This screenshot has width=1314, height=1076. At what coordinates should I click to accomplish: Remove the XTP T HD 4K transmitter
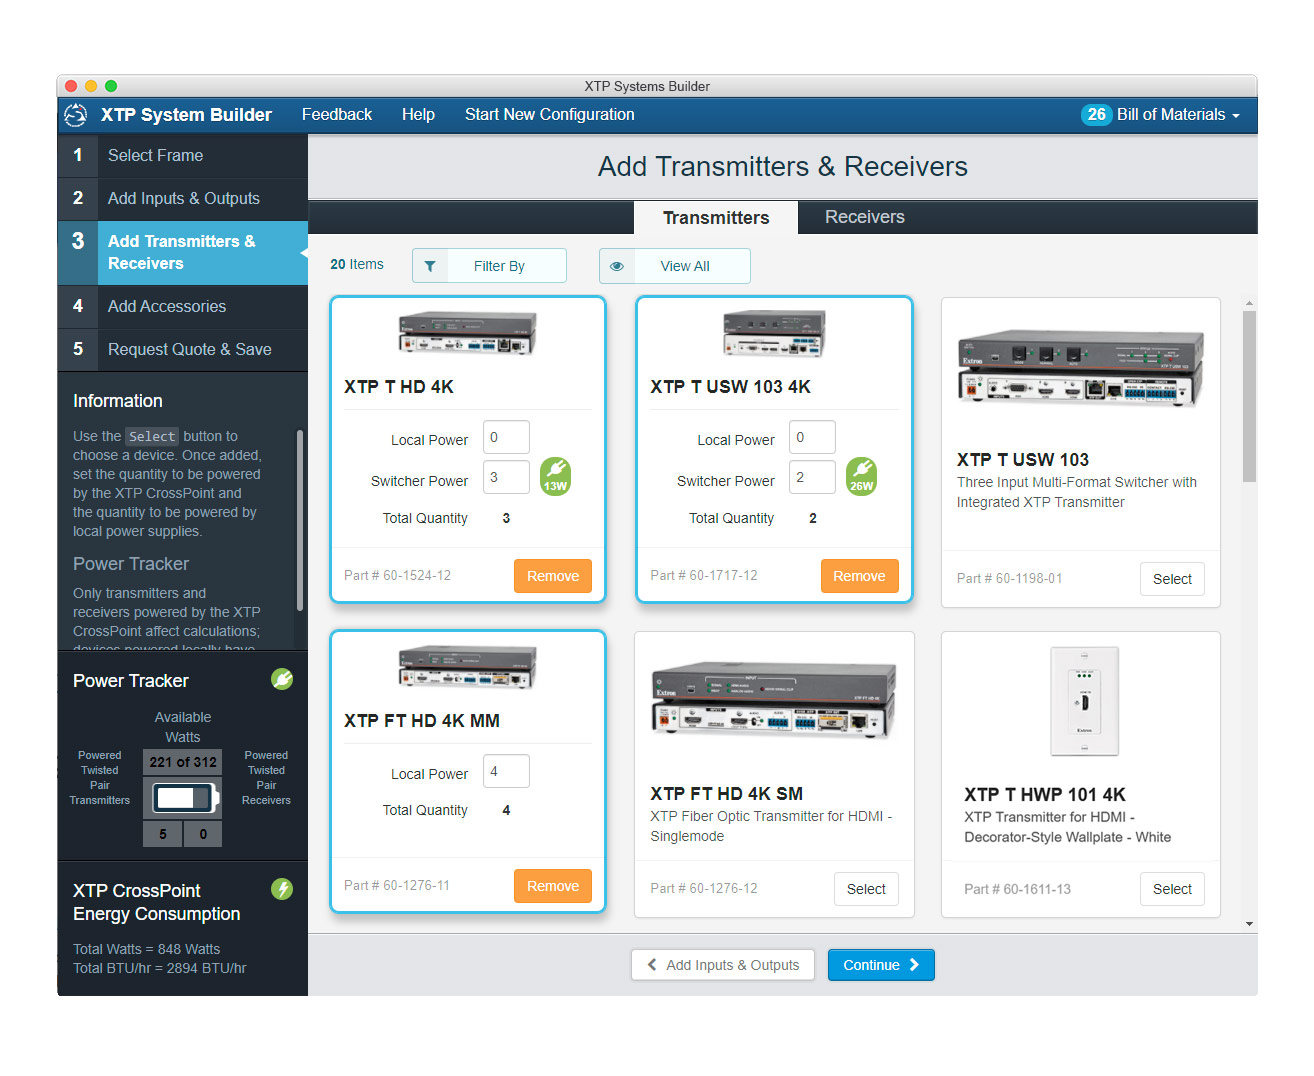point(553,576)
